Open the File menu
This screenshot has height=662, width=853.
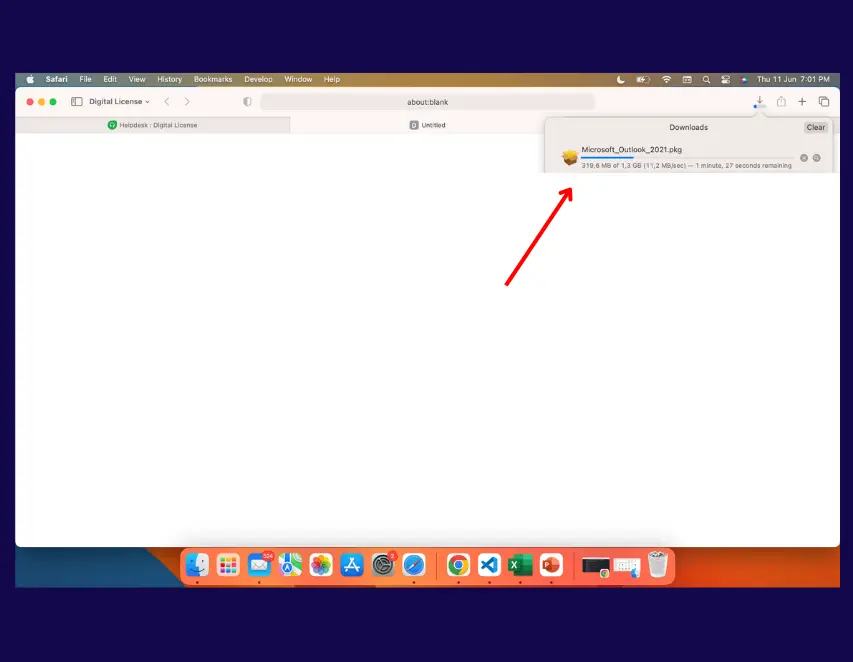pyautogui.click(x=85, y=79)
